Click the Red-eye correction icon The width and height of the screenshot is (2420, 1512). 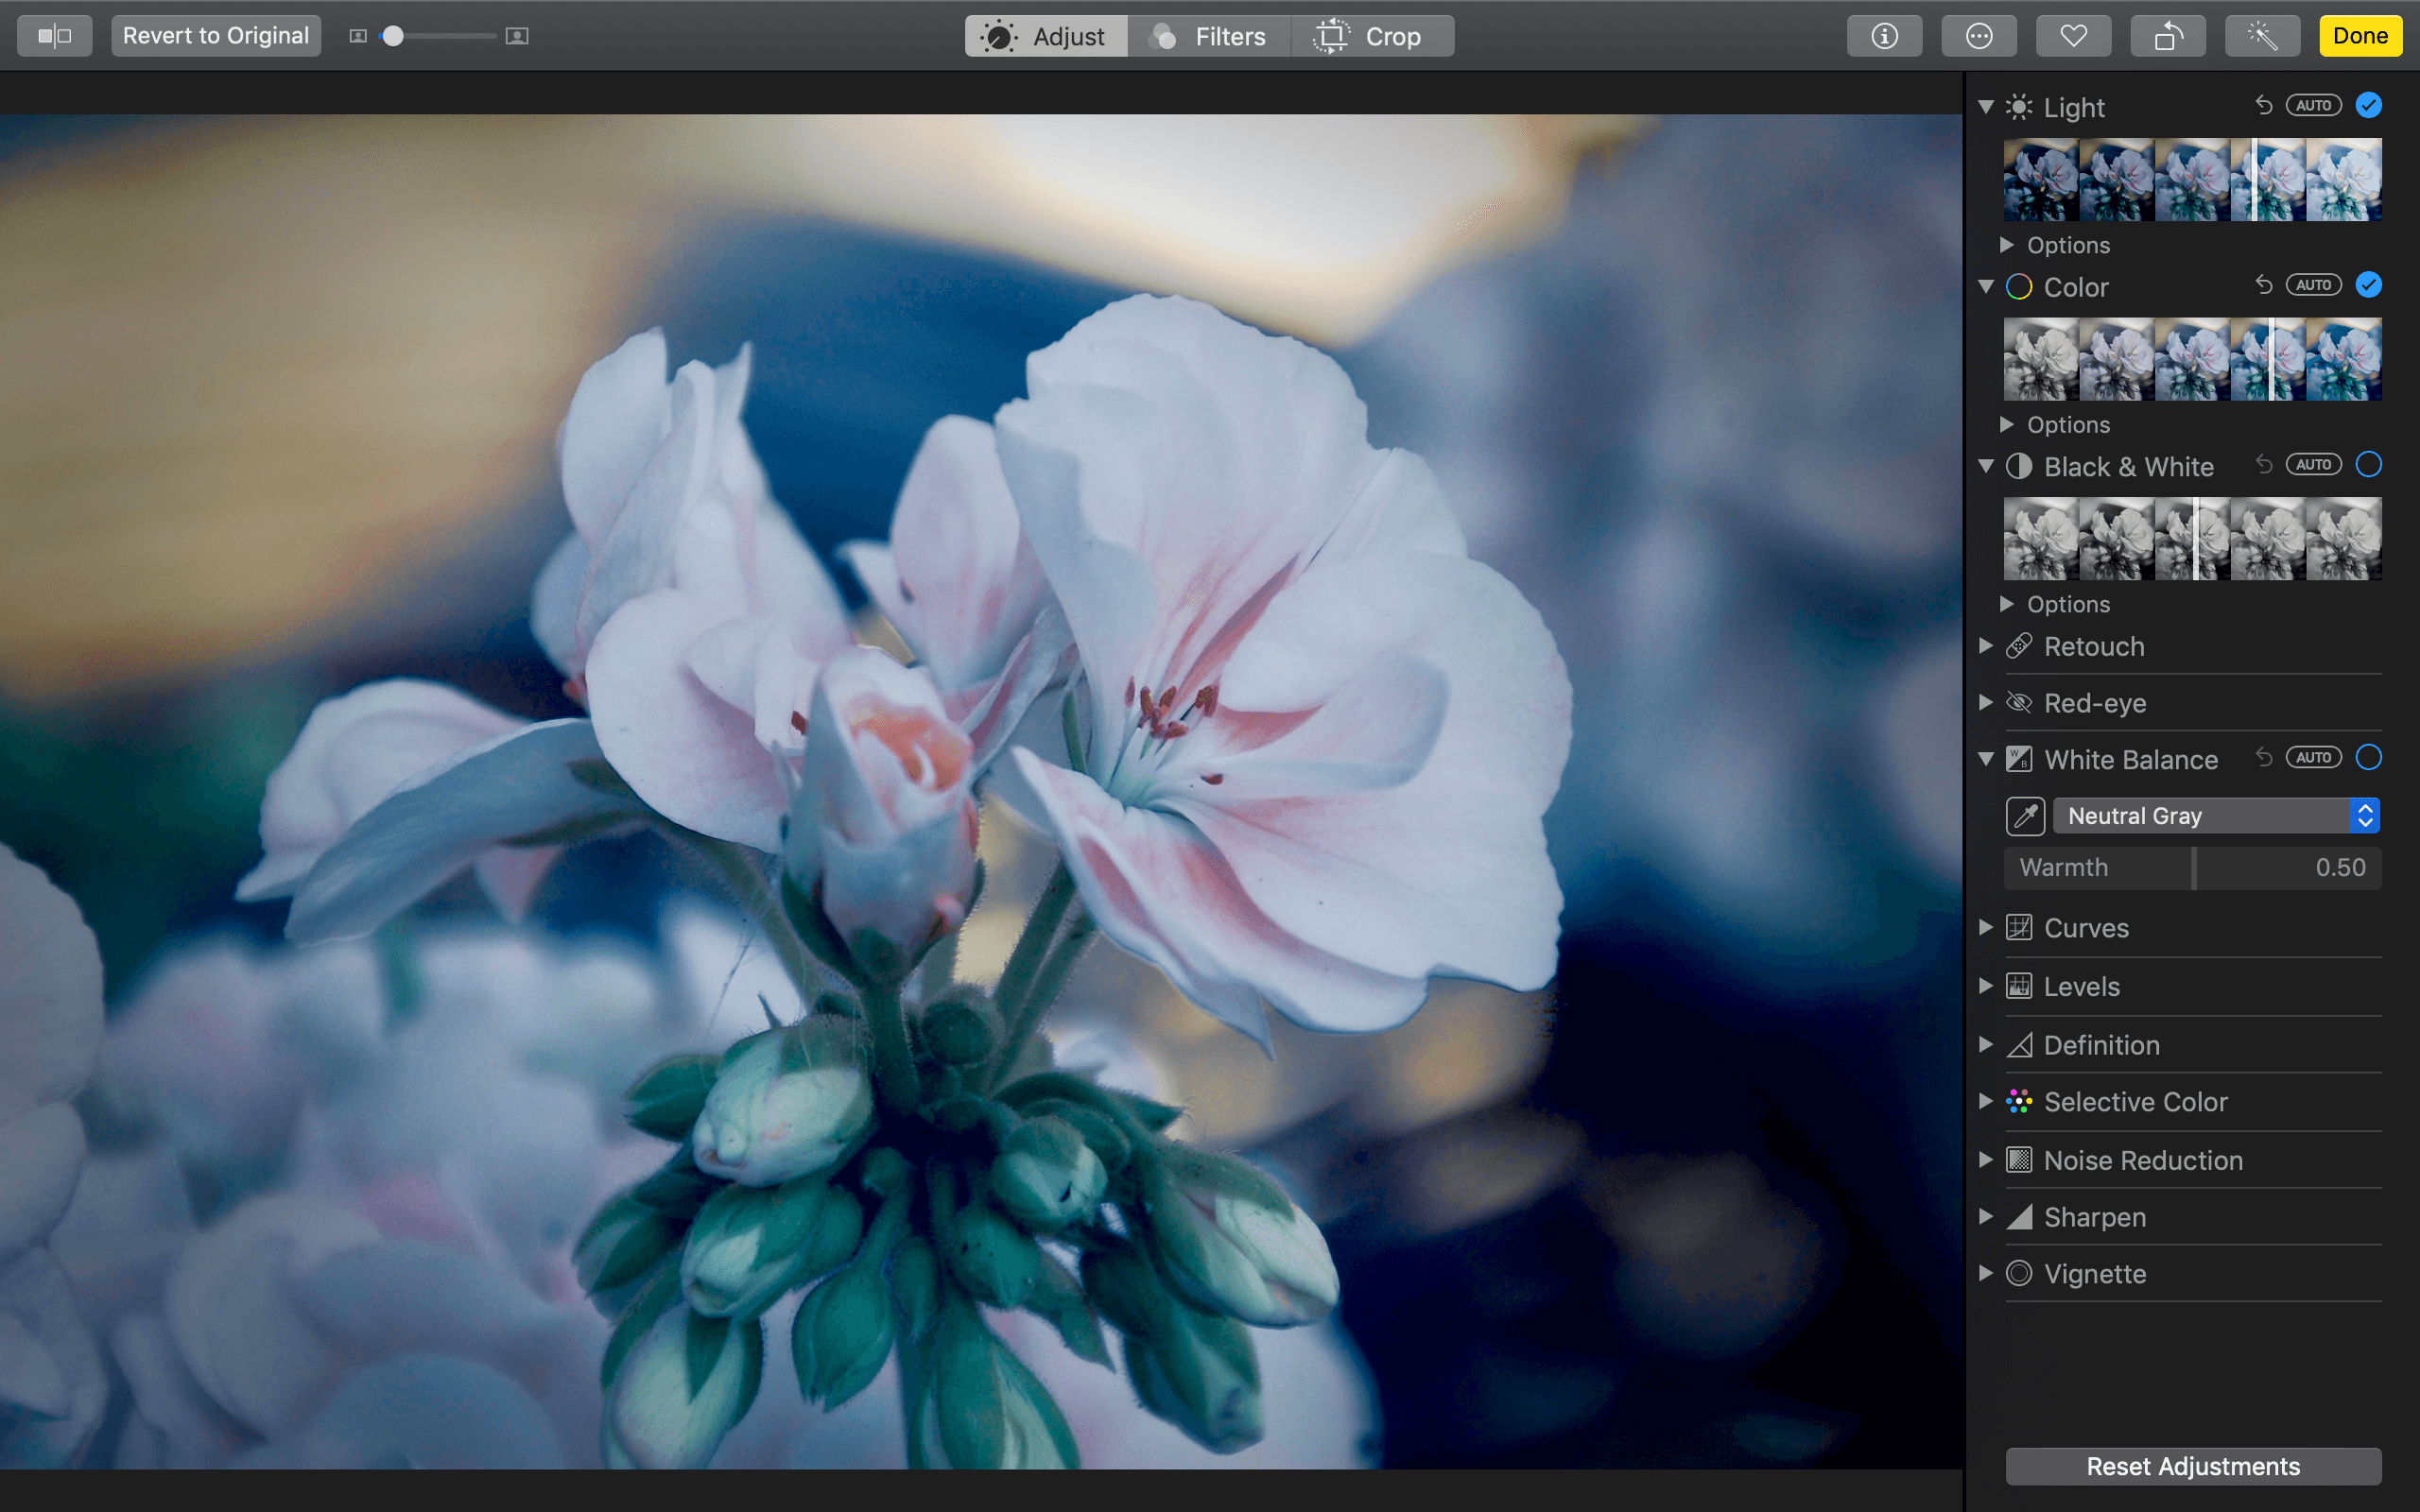click(x=2017, y=702)
